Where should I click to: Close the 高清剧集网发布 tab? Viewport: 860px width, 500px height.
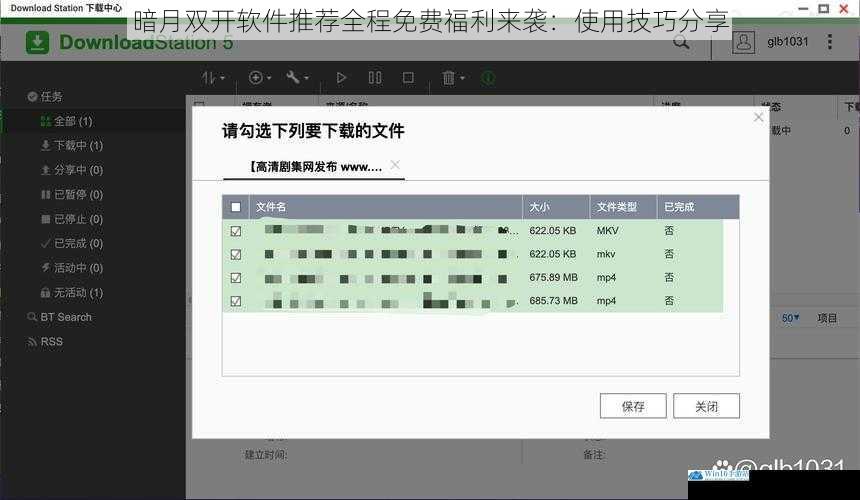tap(395, 165)
